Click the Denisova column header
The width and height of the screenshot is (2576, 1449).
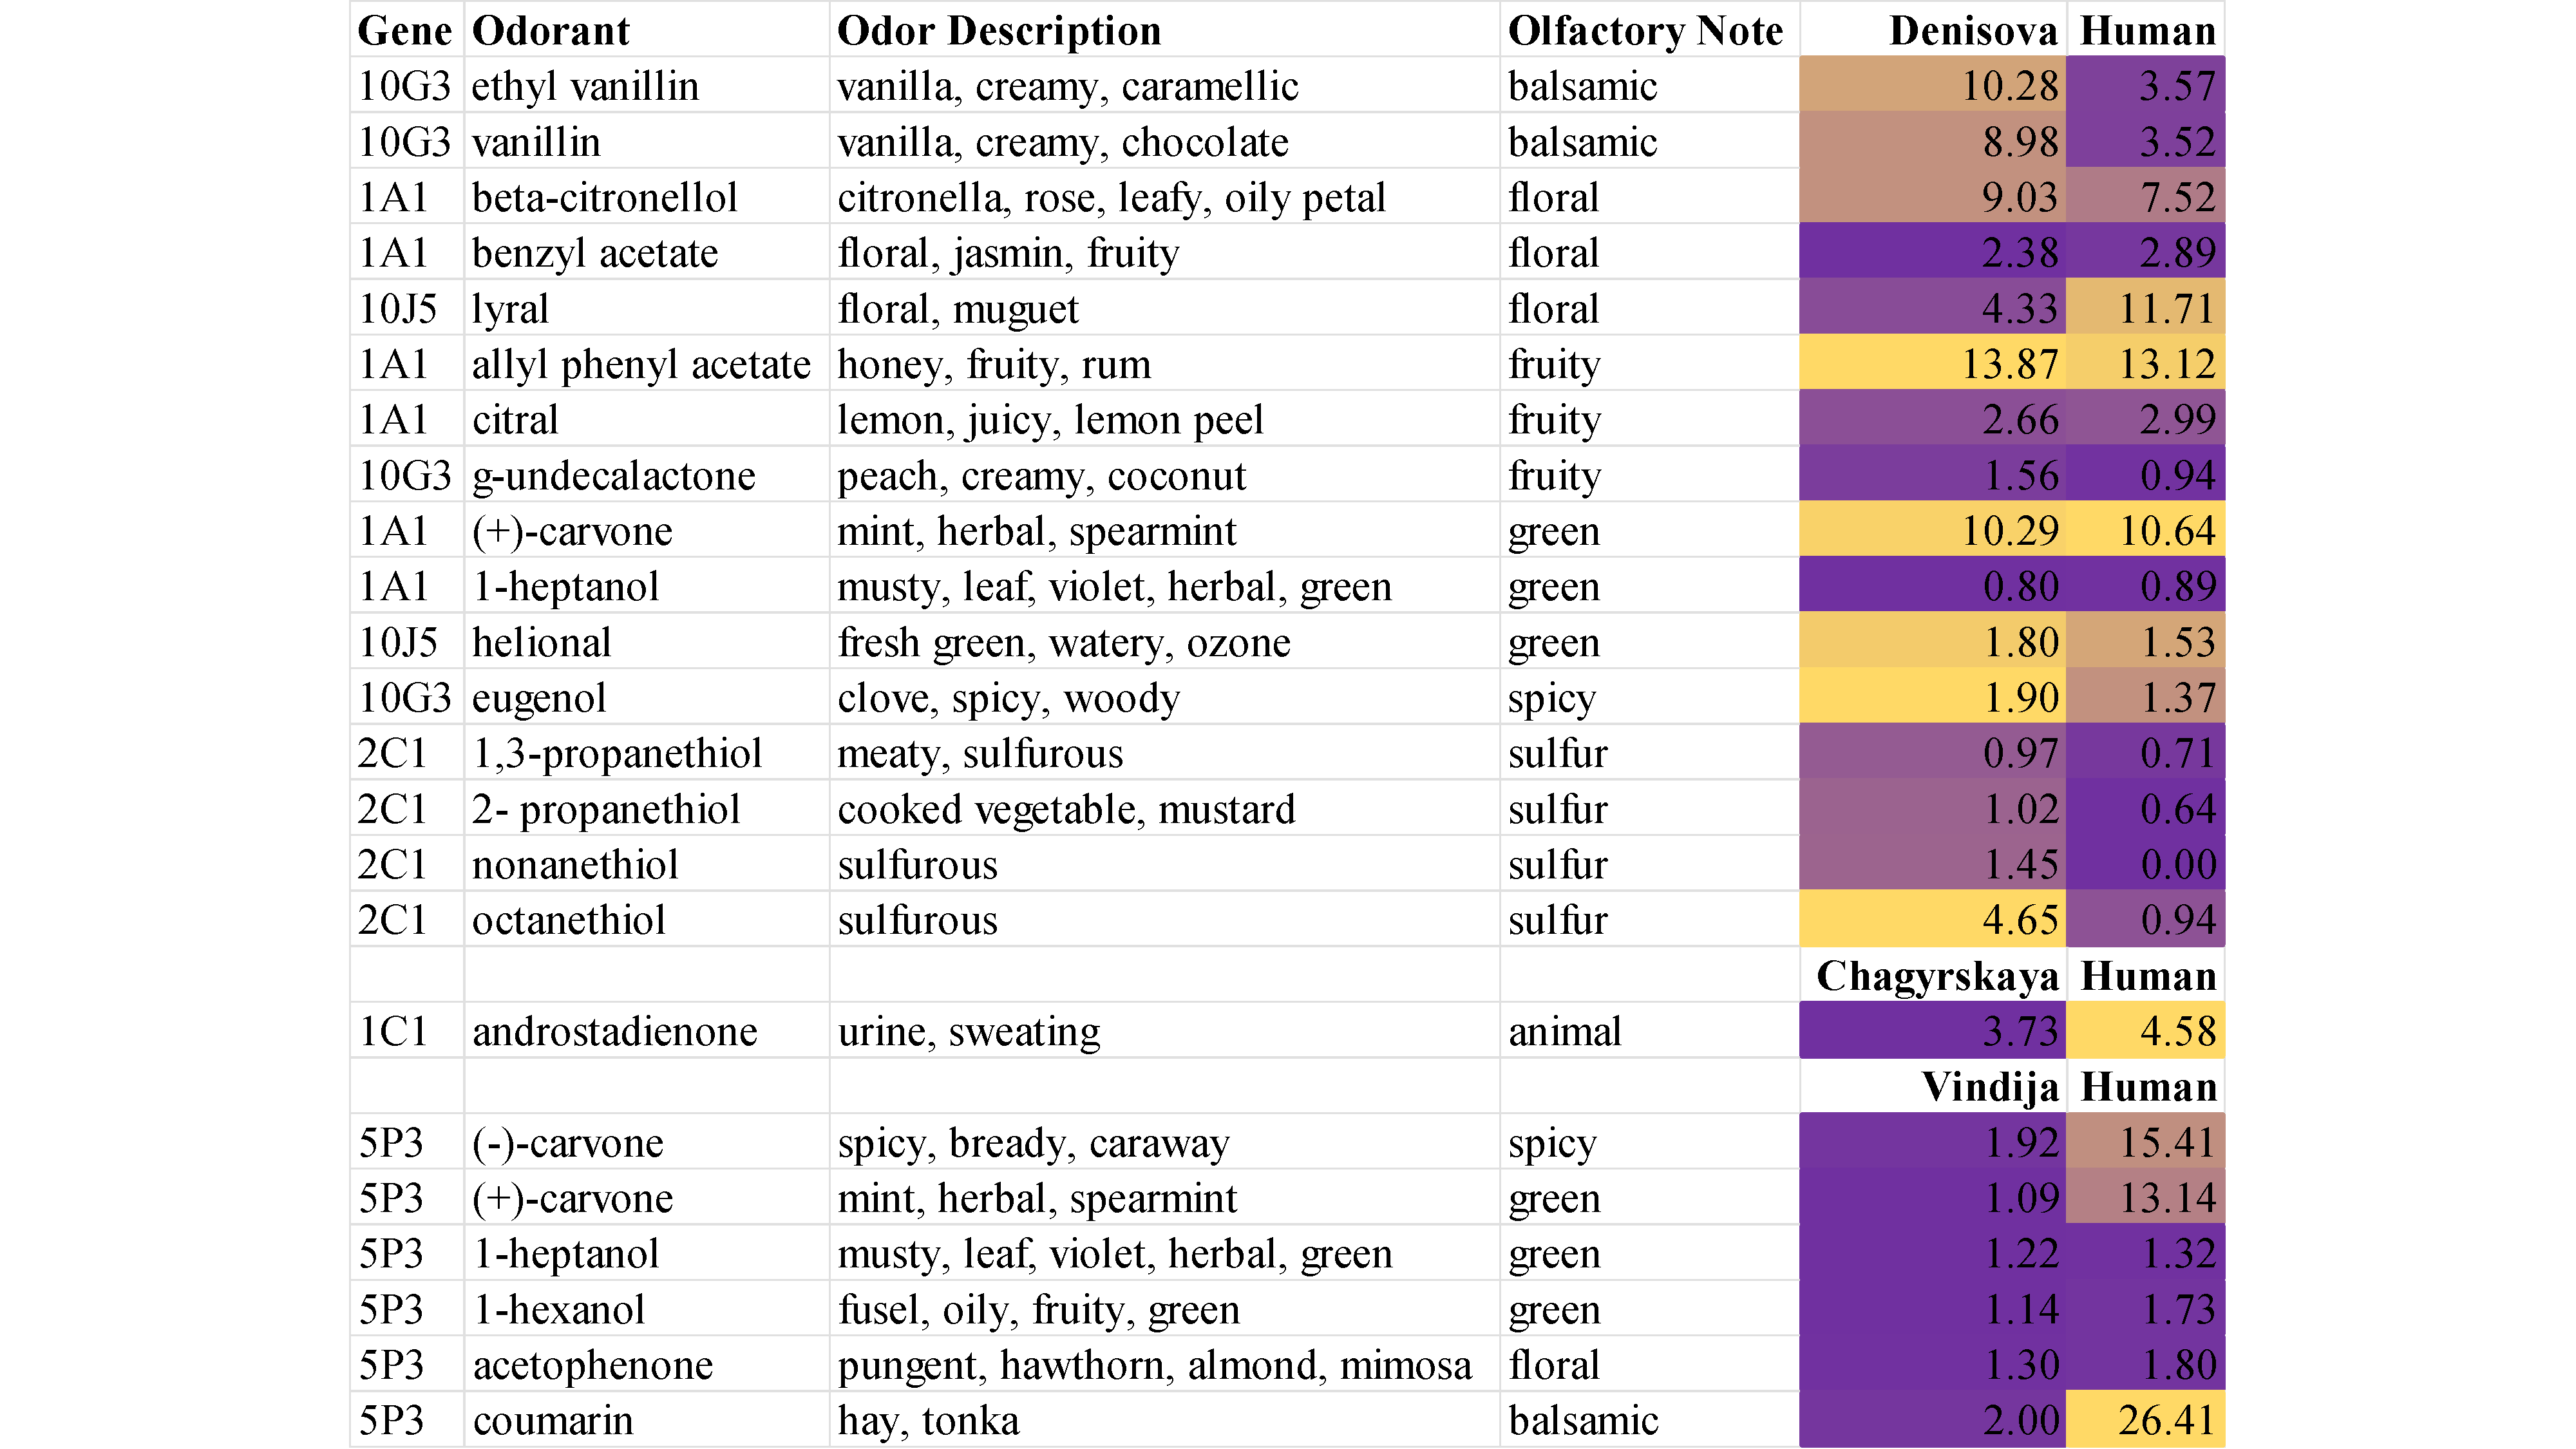point(1972,31)
